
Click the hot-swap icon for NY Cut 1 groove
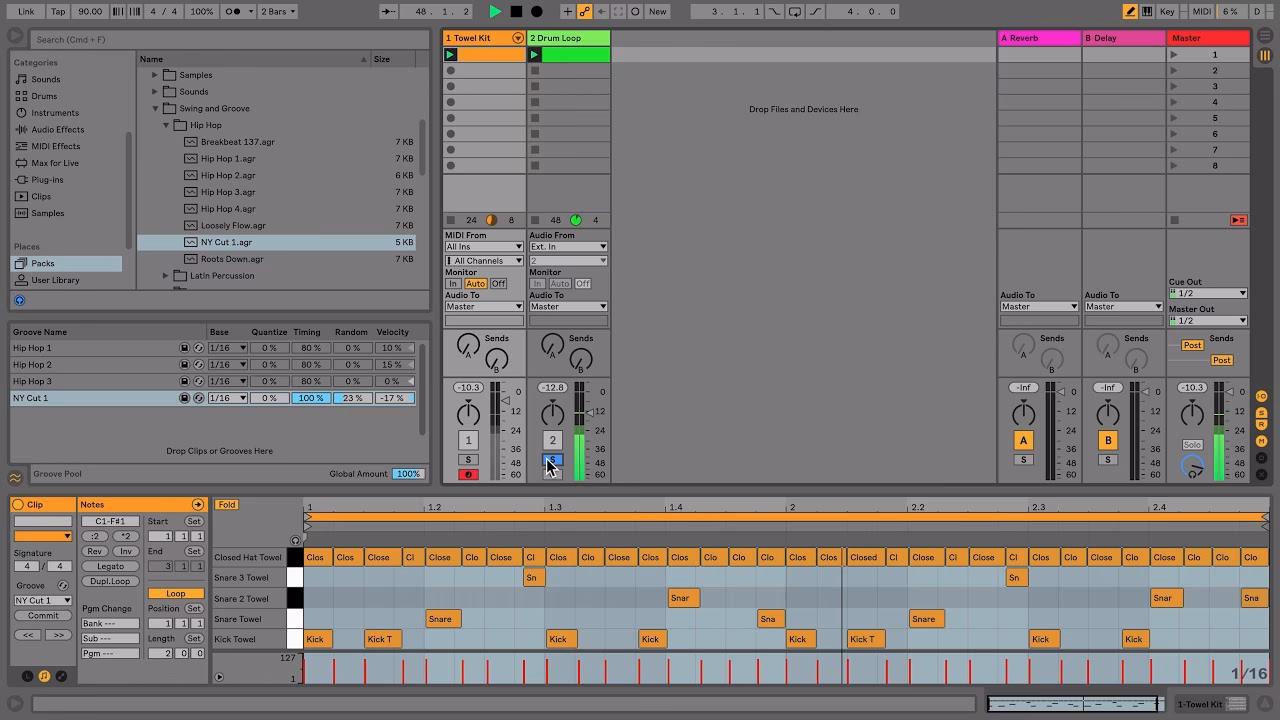[198, 398]
